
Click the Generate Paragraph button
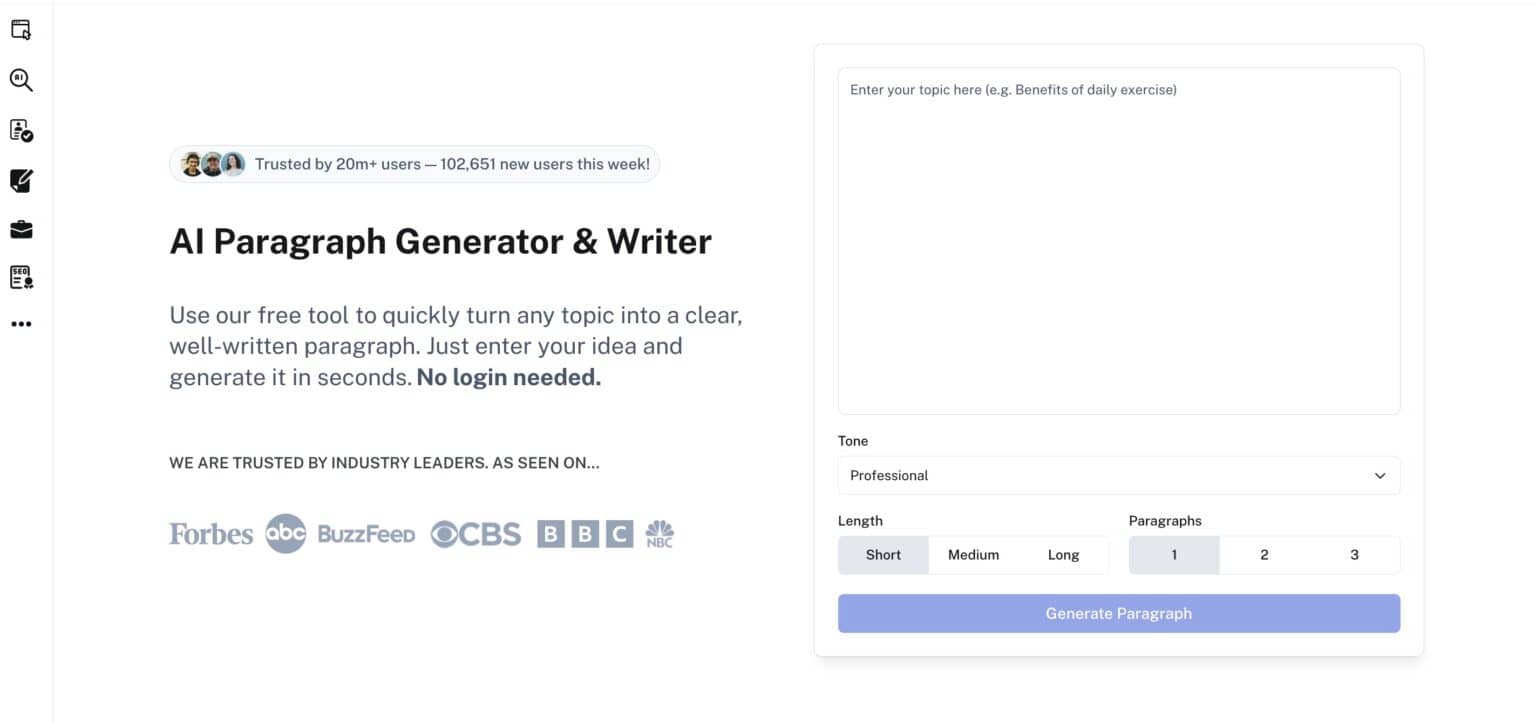(x=1118, y=613)
